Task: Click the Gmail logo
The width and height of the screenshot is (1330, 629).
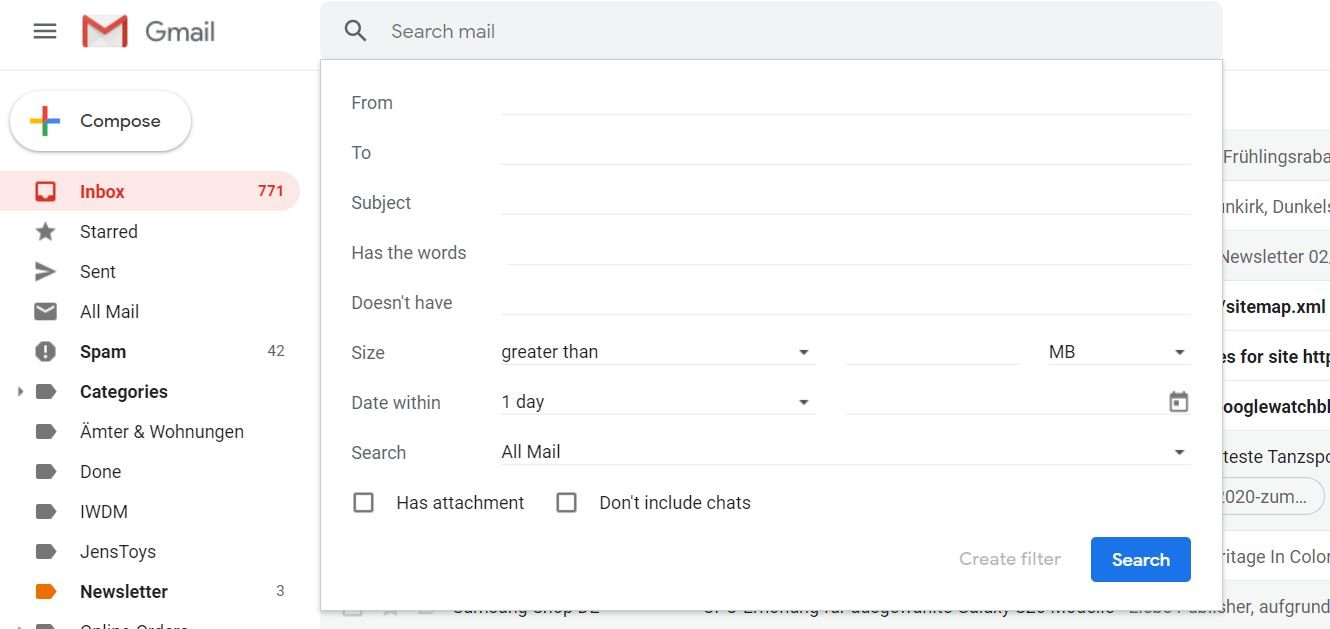Action: [x=148, y=32]
